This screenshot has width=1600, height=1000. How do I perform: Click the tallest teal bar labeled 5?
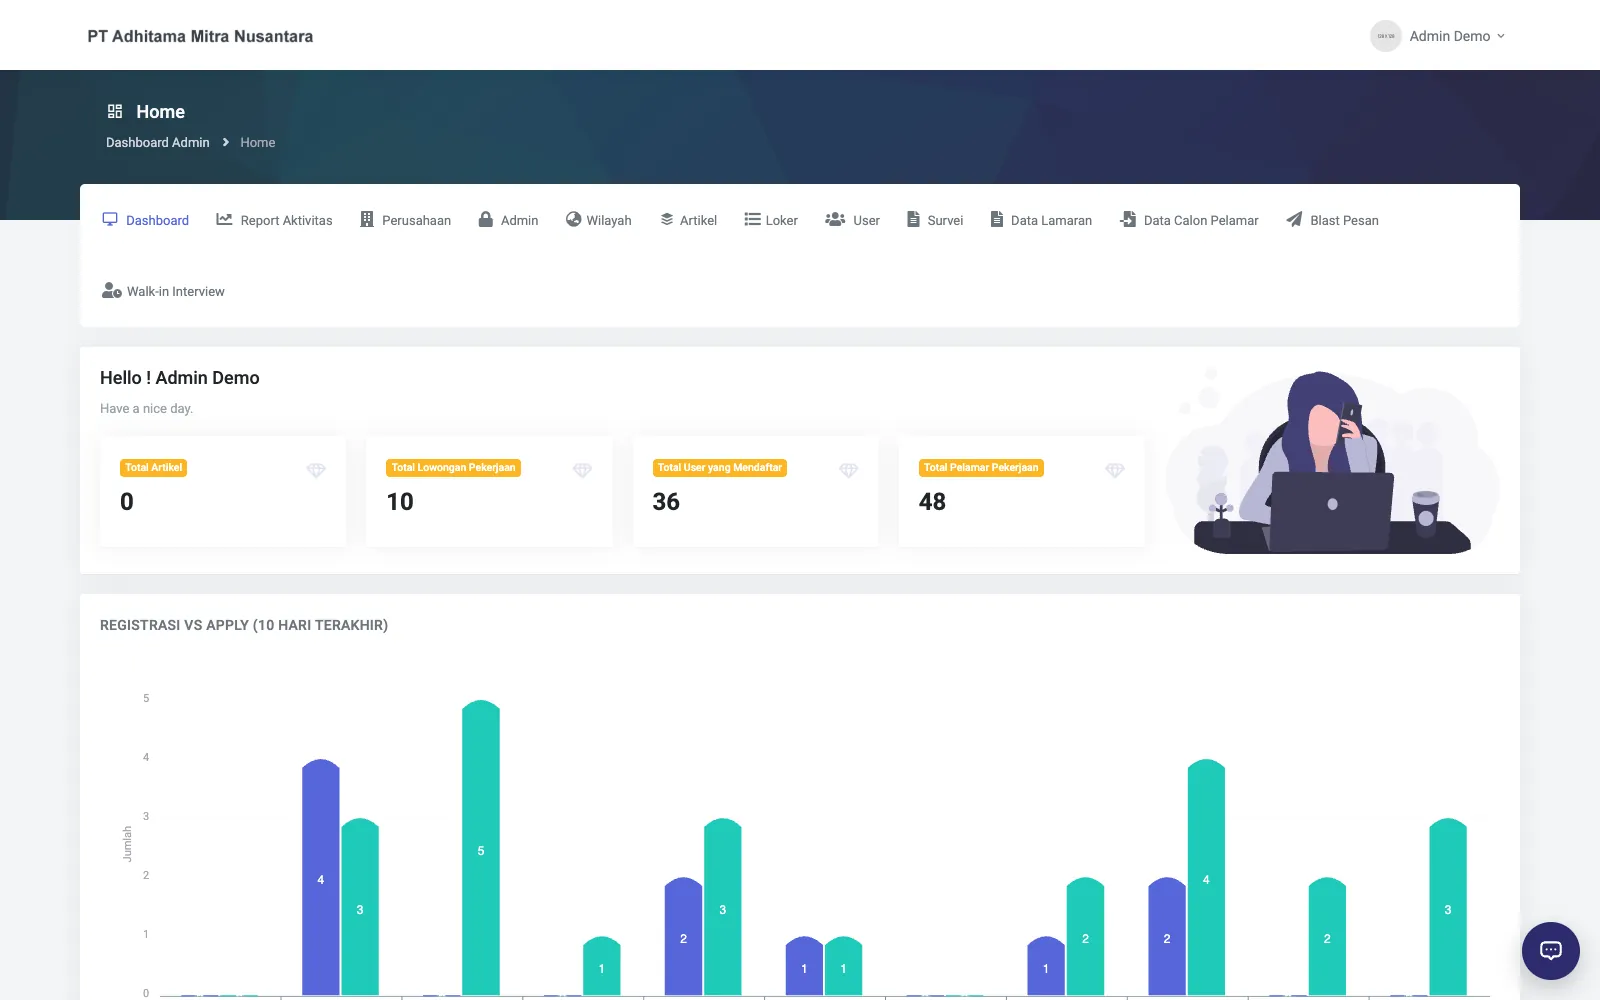pos(481,847)
